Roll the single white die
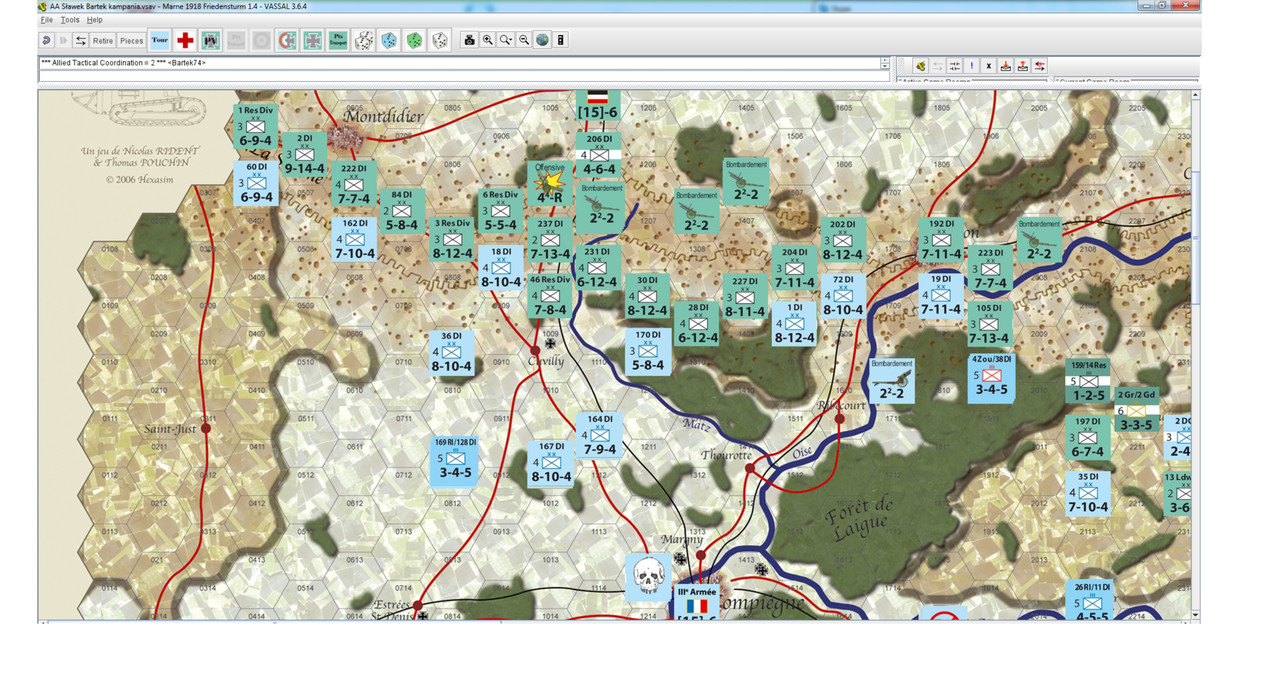This screenshot has width=1280, height=693. 440,40
